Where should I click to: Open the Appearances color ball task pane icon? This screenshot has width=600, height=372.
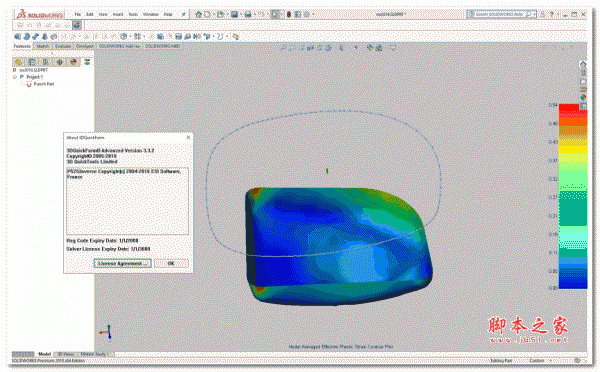pyautogui.click(x=583, y=97)
